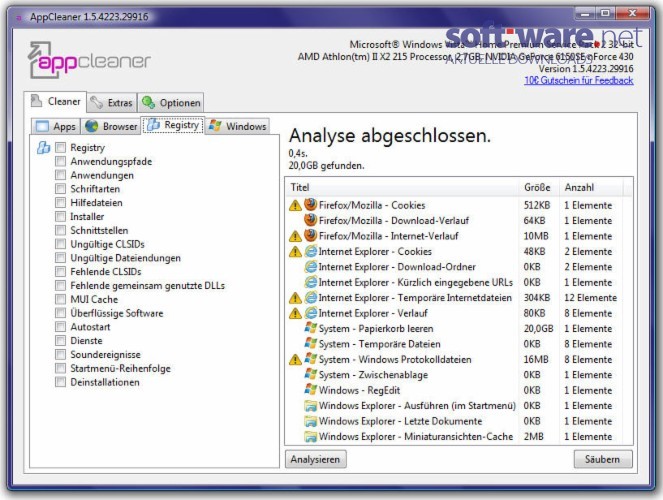Image resolution: width=663 pixels, height=500 pixels.
Task: Toggle the Installer checkbox
Action: 61,216
